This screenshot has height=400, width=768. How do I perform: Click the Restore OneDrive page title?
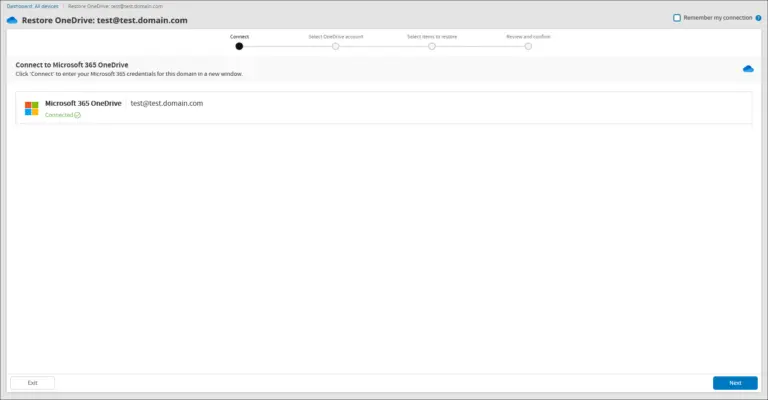(x=104, y=21)
